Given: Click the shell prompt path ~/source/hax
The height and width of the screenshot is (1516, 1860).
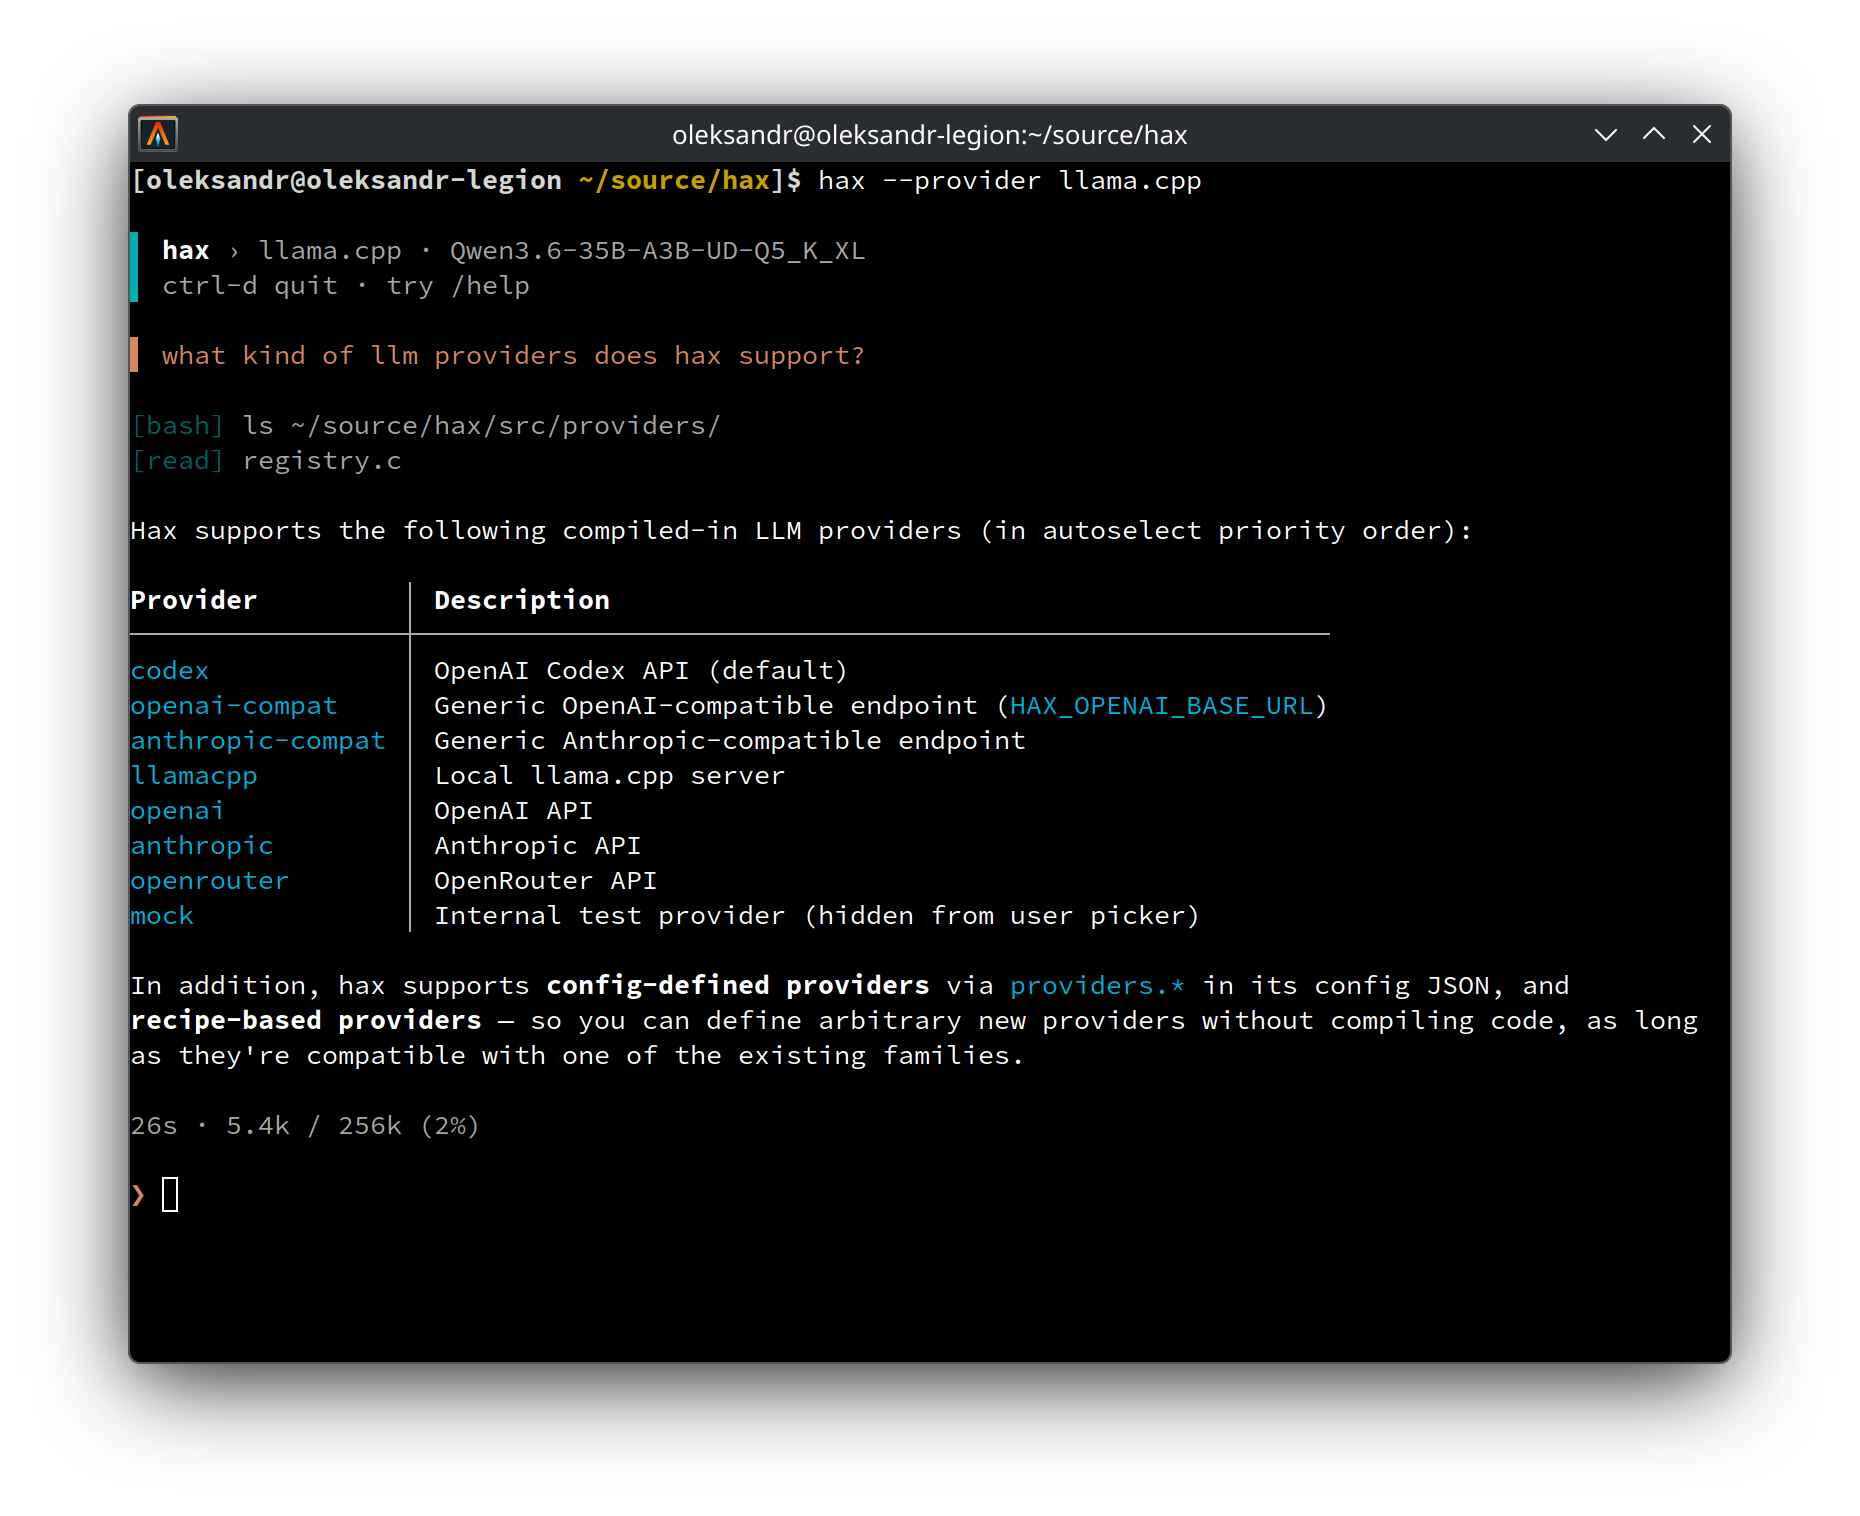Looking at the screenshot, I should [674, 181].
